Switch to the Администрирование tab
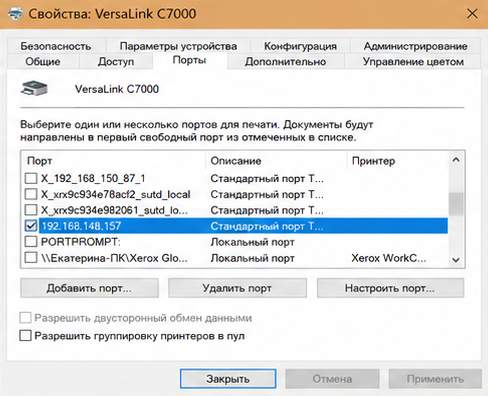This screenshot has width=488, height=396. (415, 46)
